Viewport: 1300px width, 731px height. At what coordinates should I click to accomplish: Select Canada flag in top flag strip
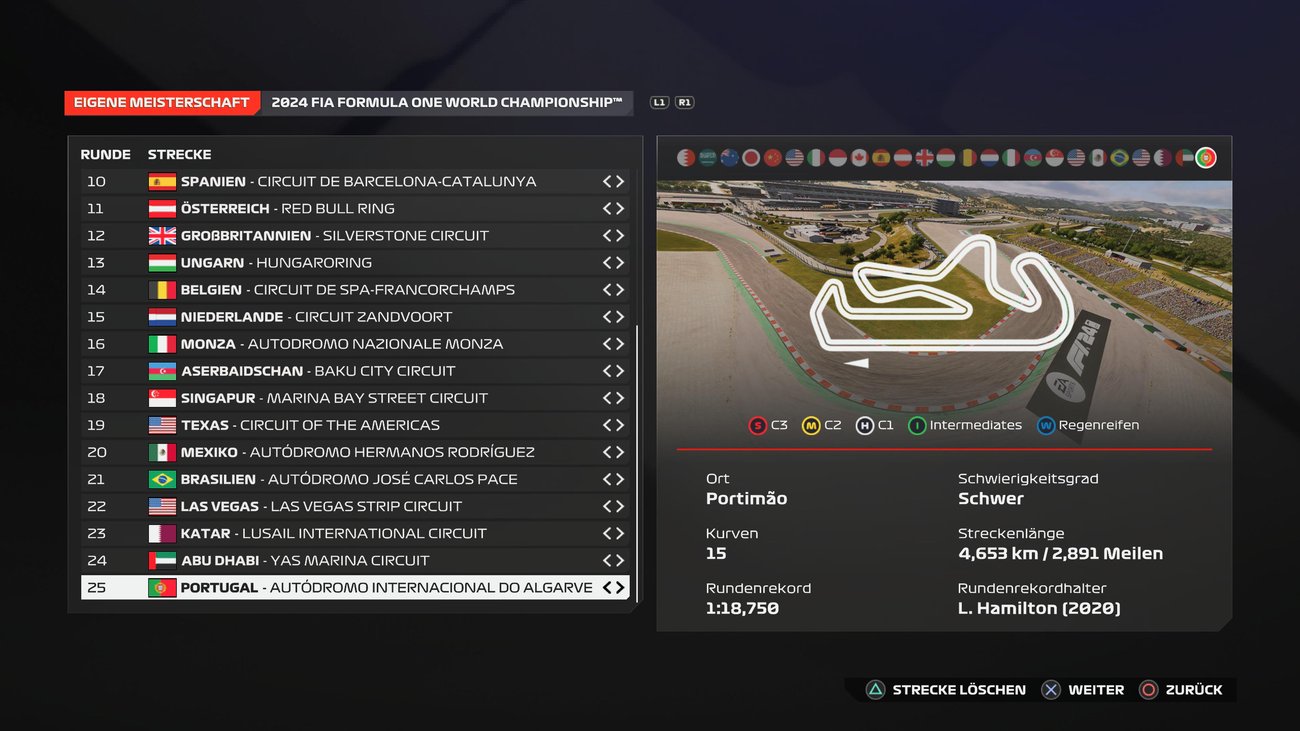point(859,158)
